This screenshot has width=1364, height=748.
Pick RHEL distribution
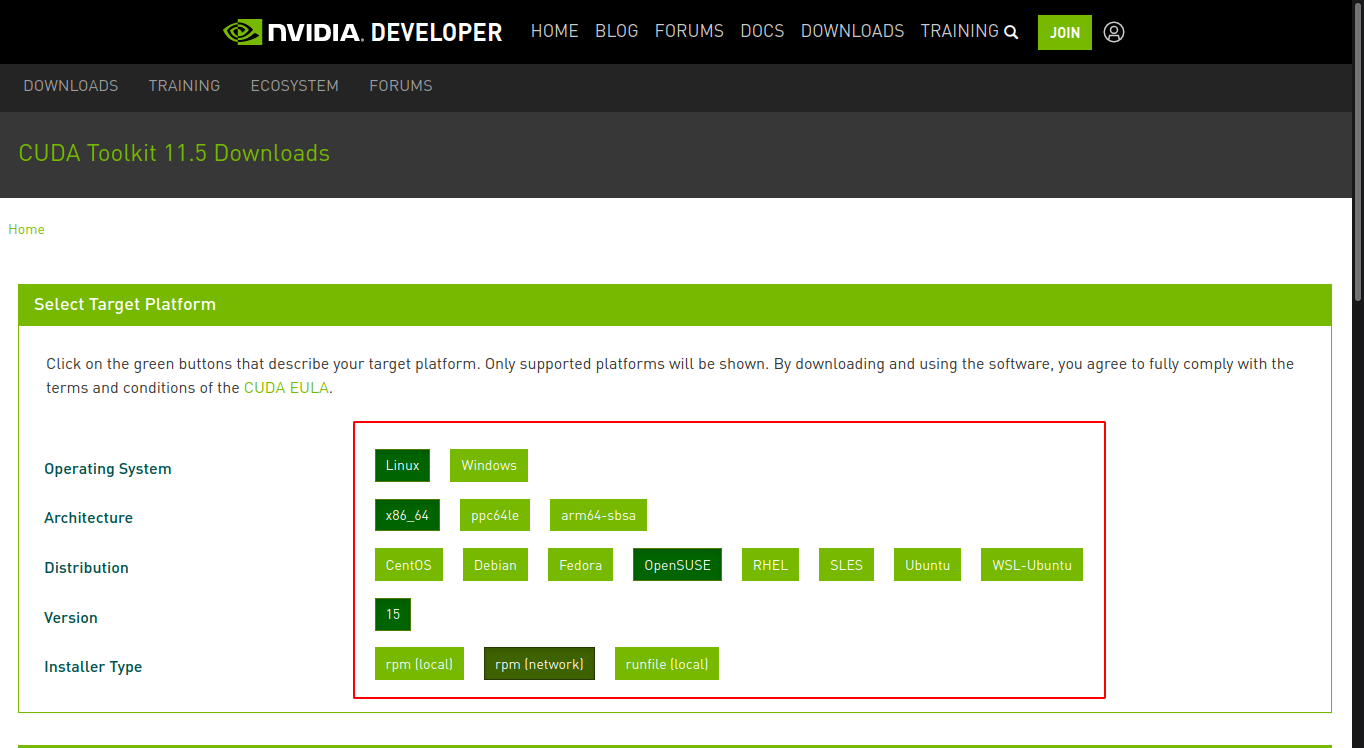pyautogui.click(x=770, y=565)
